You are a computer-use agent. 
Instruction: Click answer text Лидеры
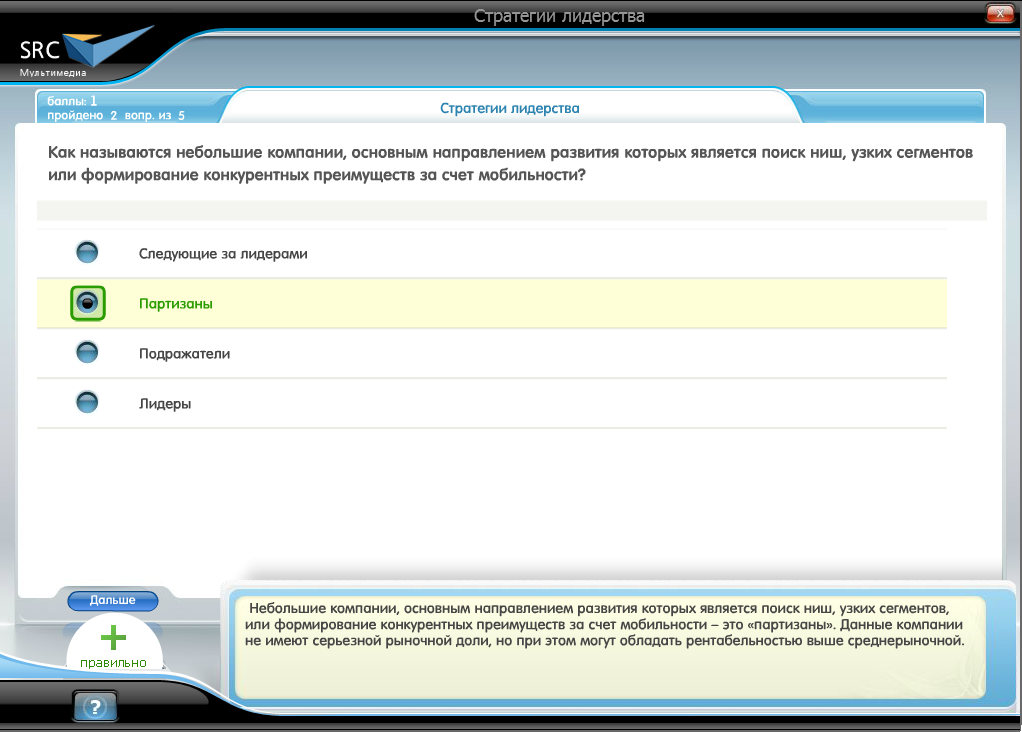click(x=165, y=404)
